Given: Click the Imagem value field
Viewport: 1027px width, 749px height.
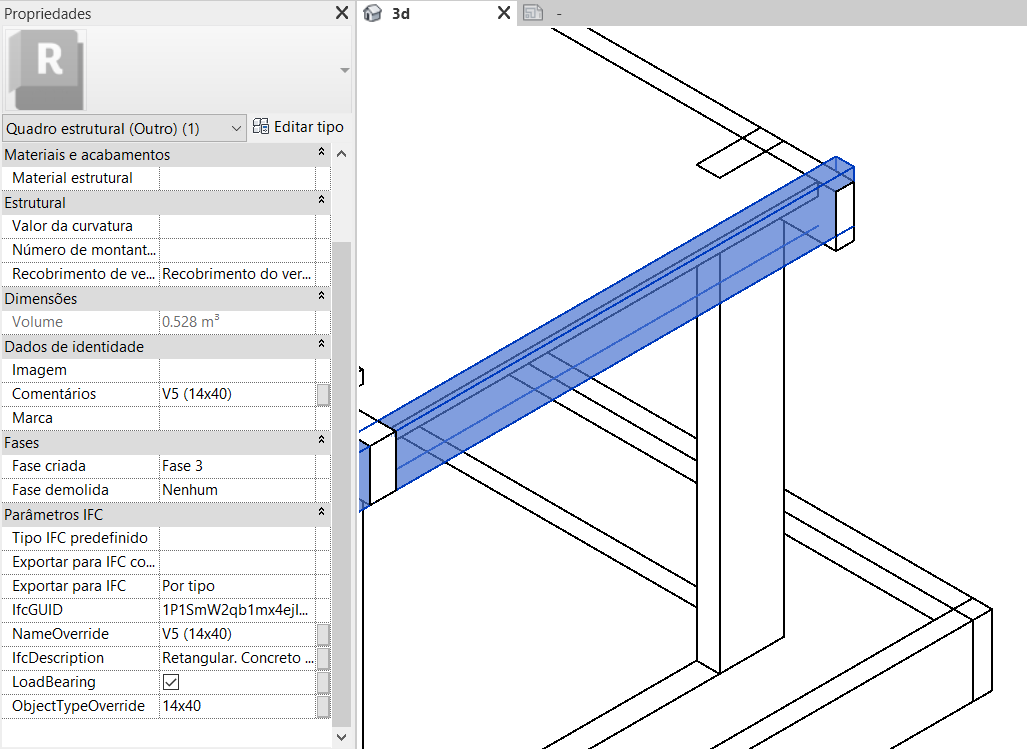Looking at the screenshot, I should [x=237, y=370].
